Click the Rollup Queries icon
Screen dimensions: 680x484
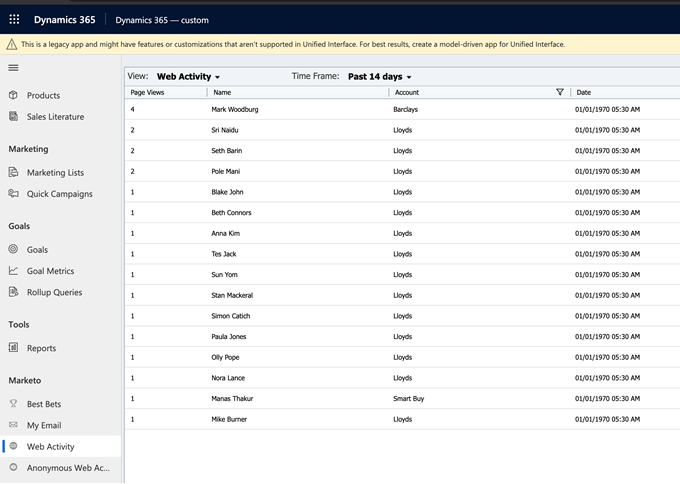point(13,292)
